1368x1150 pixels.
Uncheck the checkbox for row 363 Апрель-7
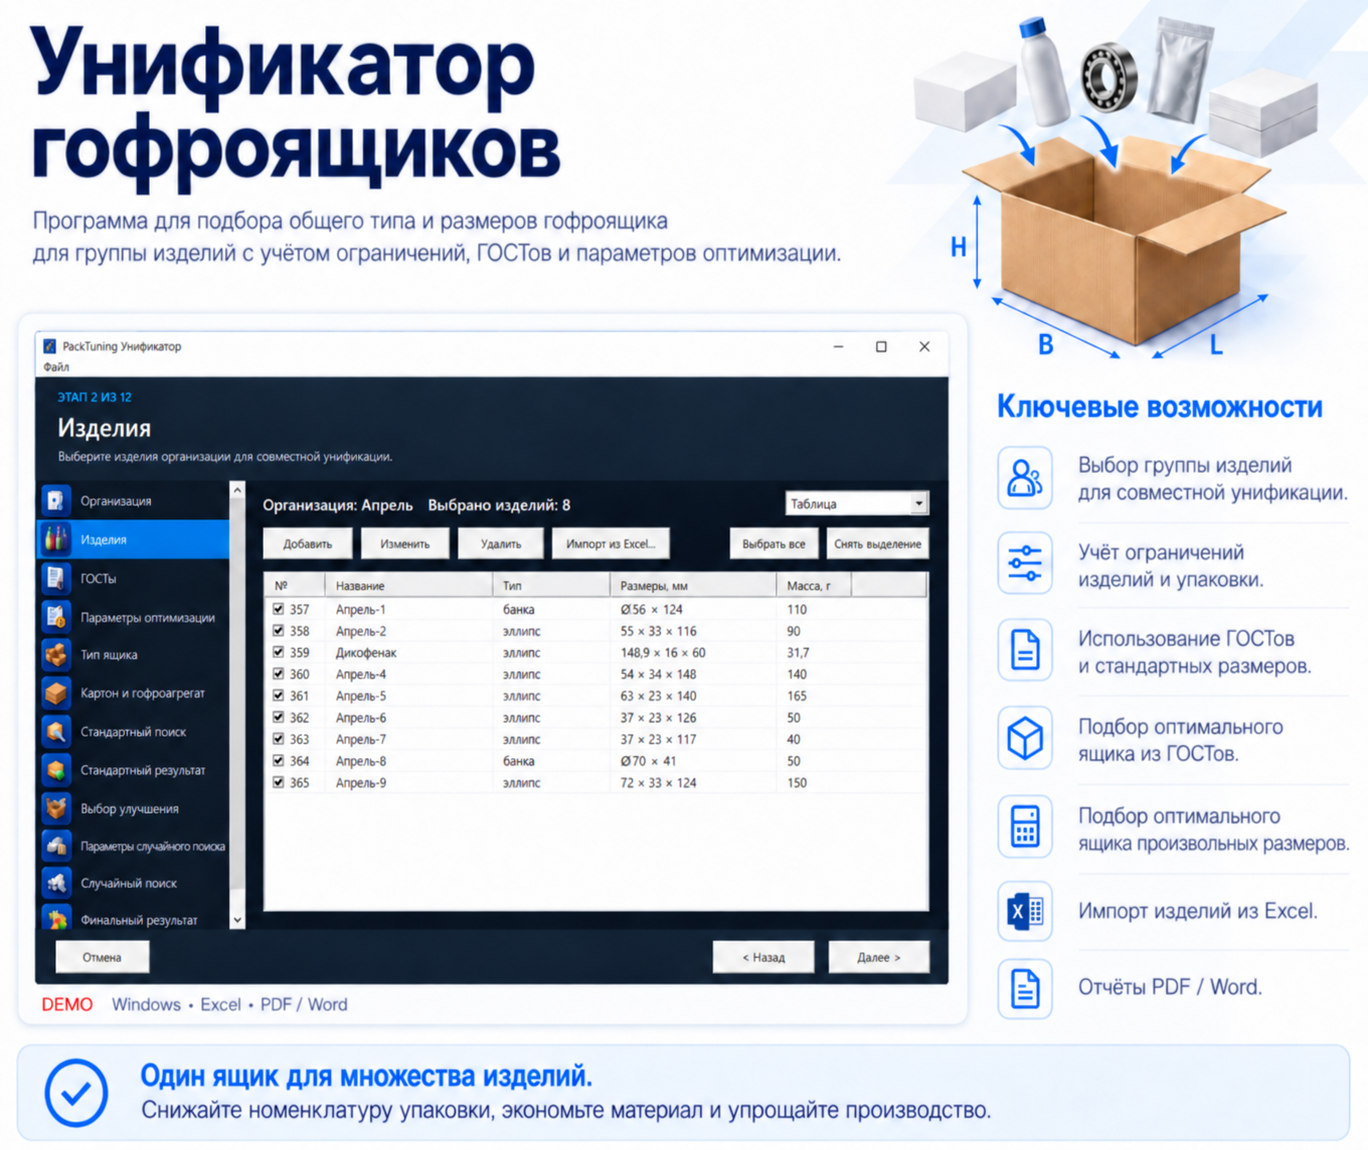click(x=278, y=739)
